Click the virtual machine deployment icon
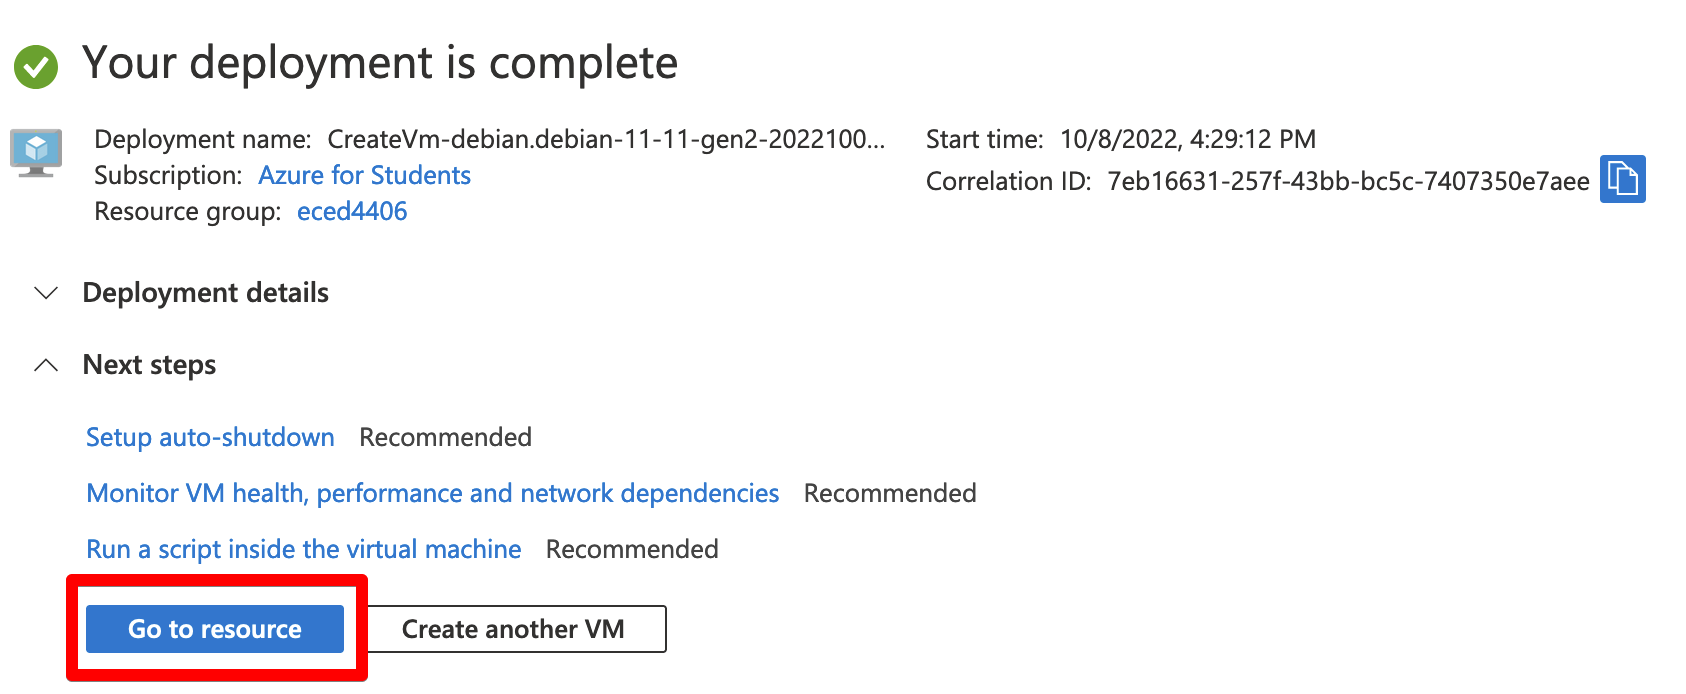This screenshot has height=694, width=1686. coord(36,152)
